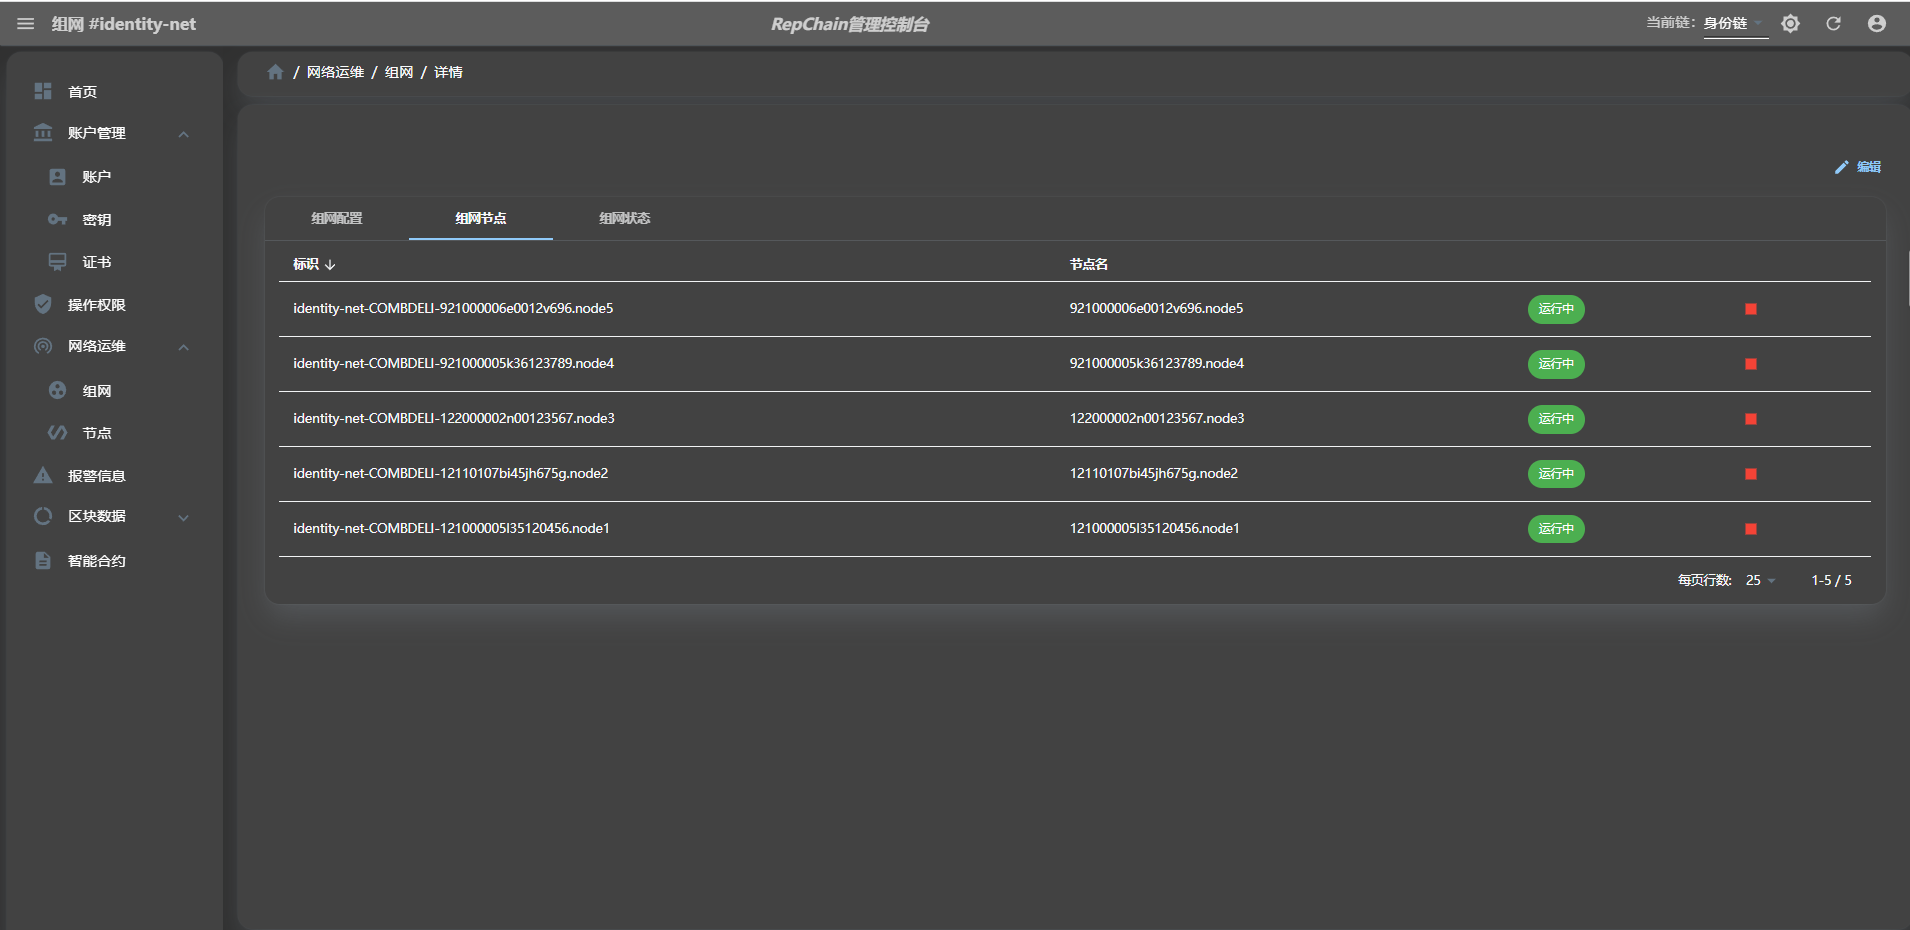The width and height of the screenshot is (1910, 930).
Task: Select identity-net-COMBDELI-121000005l35120456.node1 identifier
Action: (x=451, y=528)
